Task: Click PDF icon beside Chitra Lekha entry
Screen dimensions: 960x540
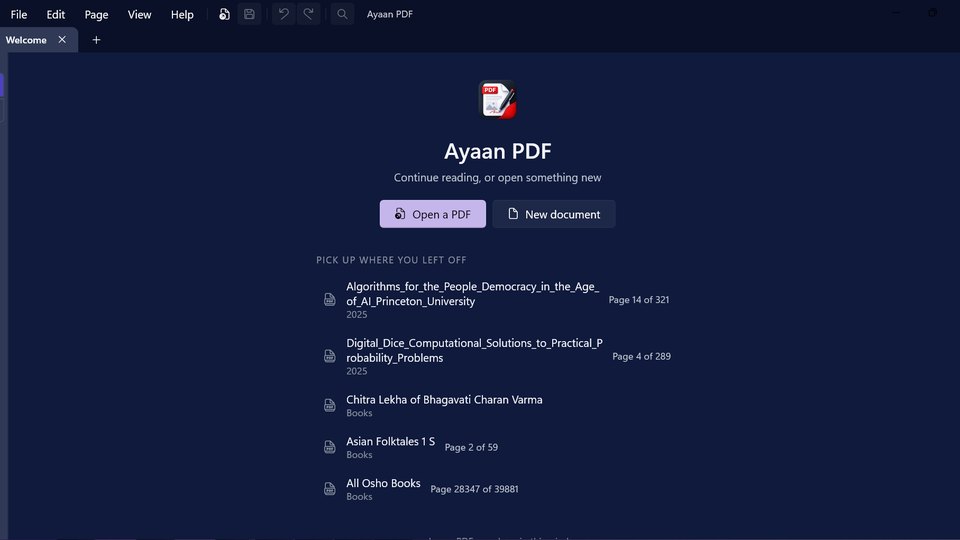Action: click(330, 405)
